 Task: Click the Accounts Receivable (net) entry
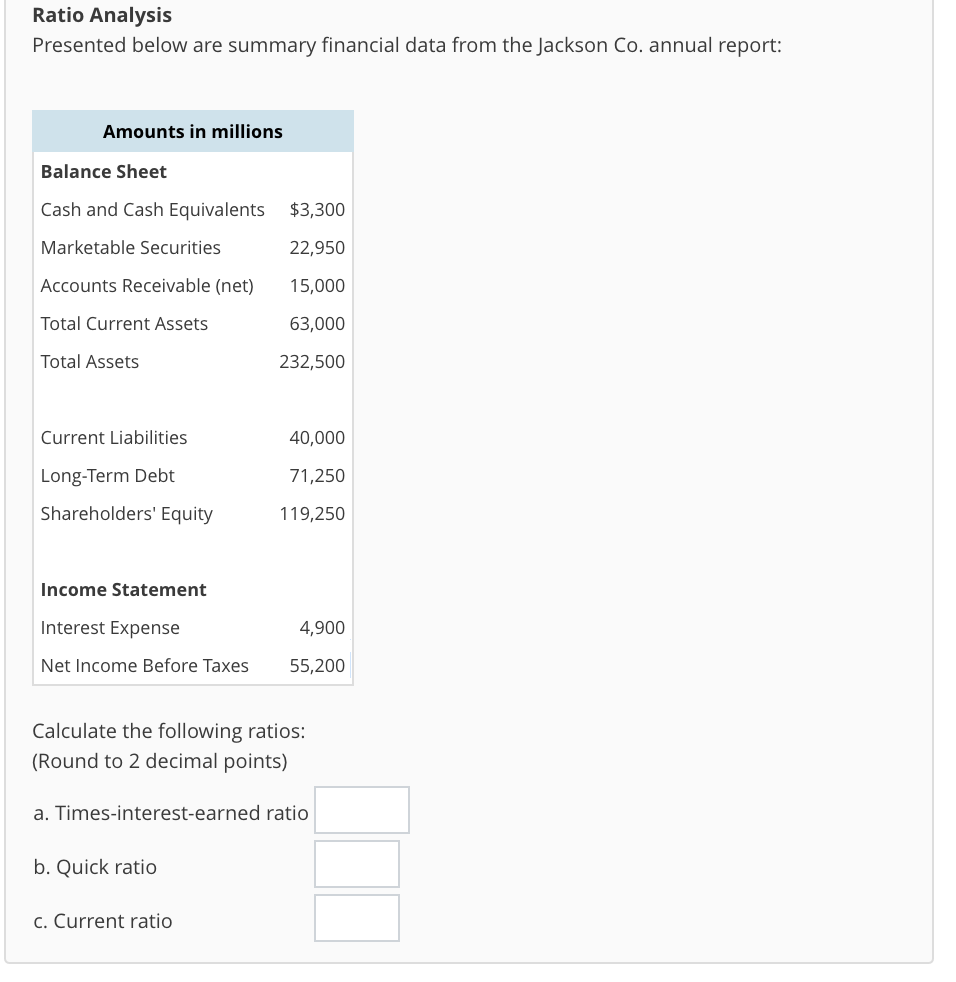pyautogui.click(x=146, y=285)
